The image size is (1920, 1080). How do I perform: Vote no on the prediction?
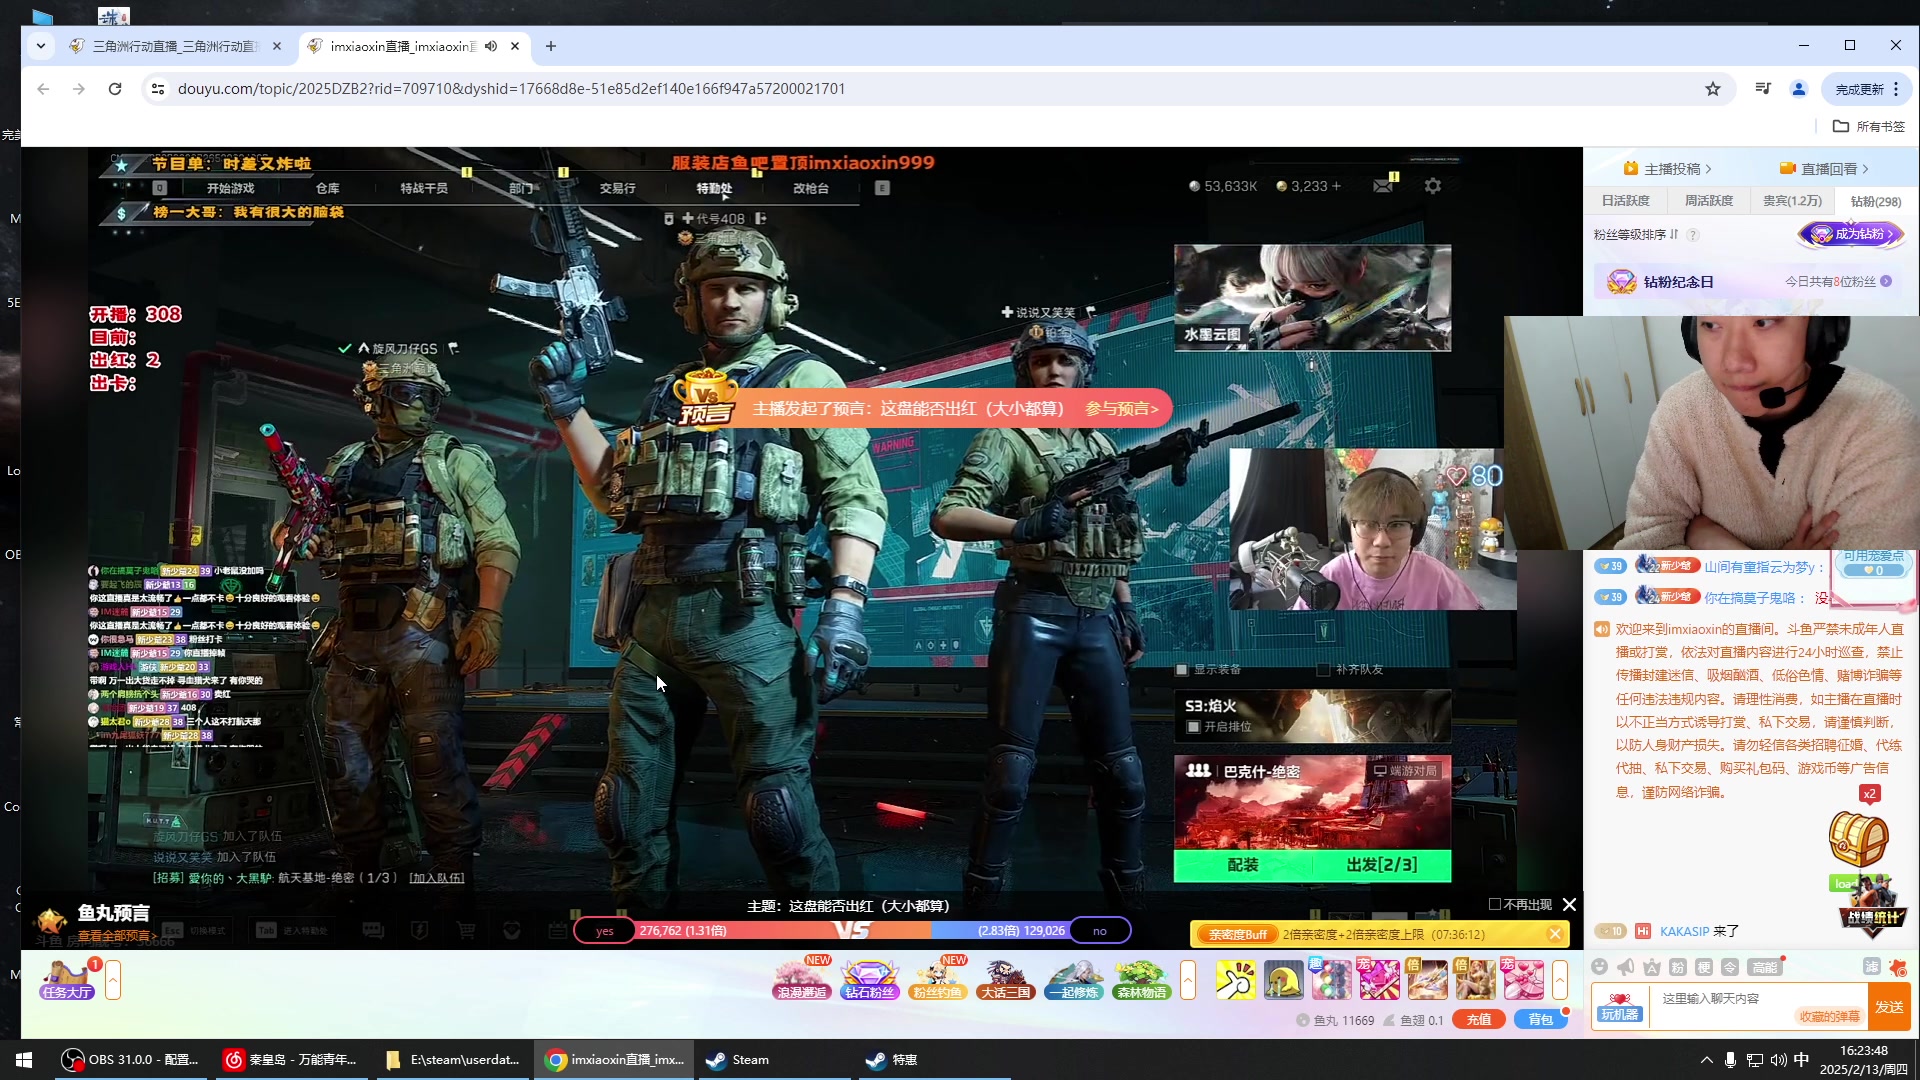pos(1100,931)
